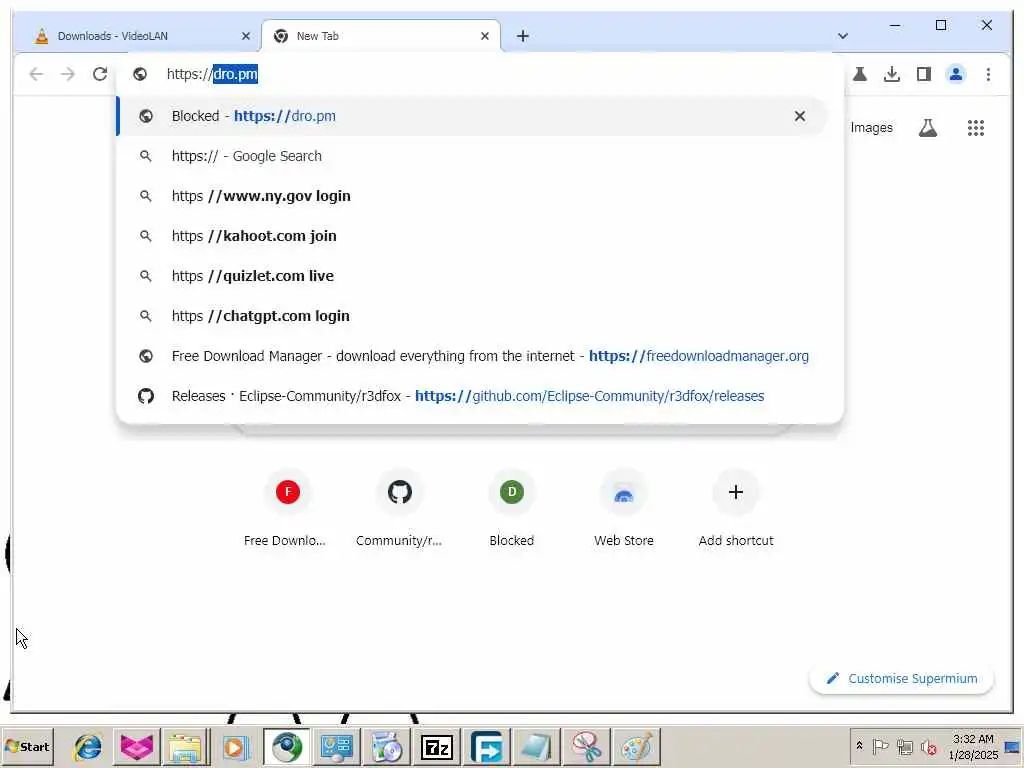Select the Blocked - https://dro.pm suggestion
This screenshot has height=768, width=1024.
tap(472, 116)
